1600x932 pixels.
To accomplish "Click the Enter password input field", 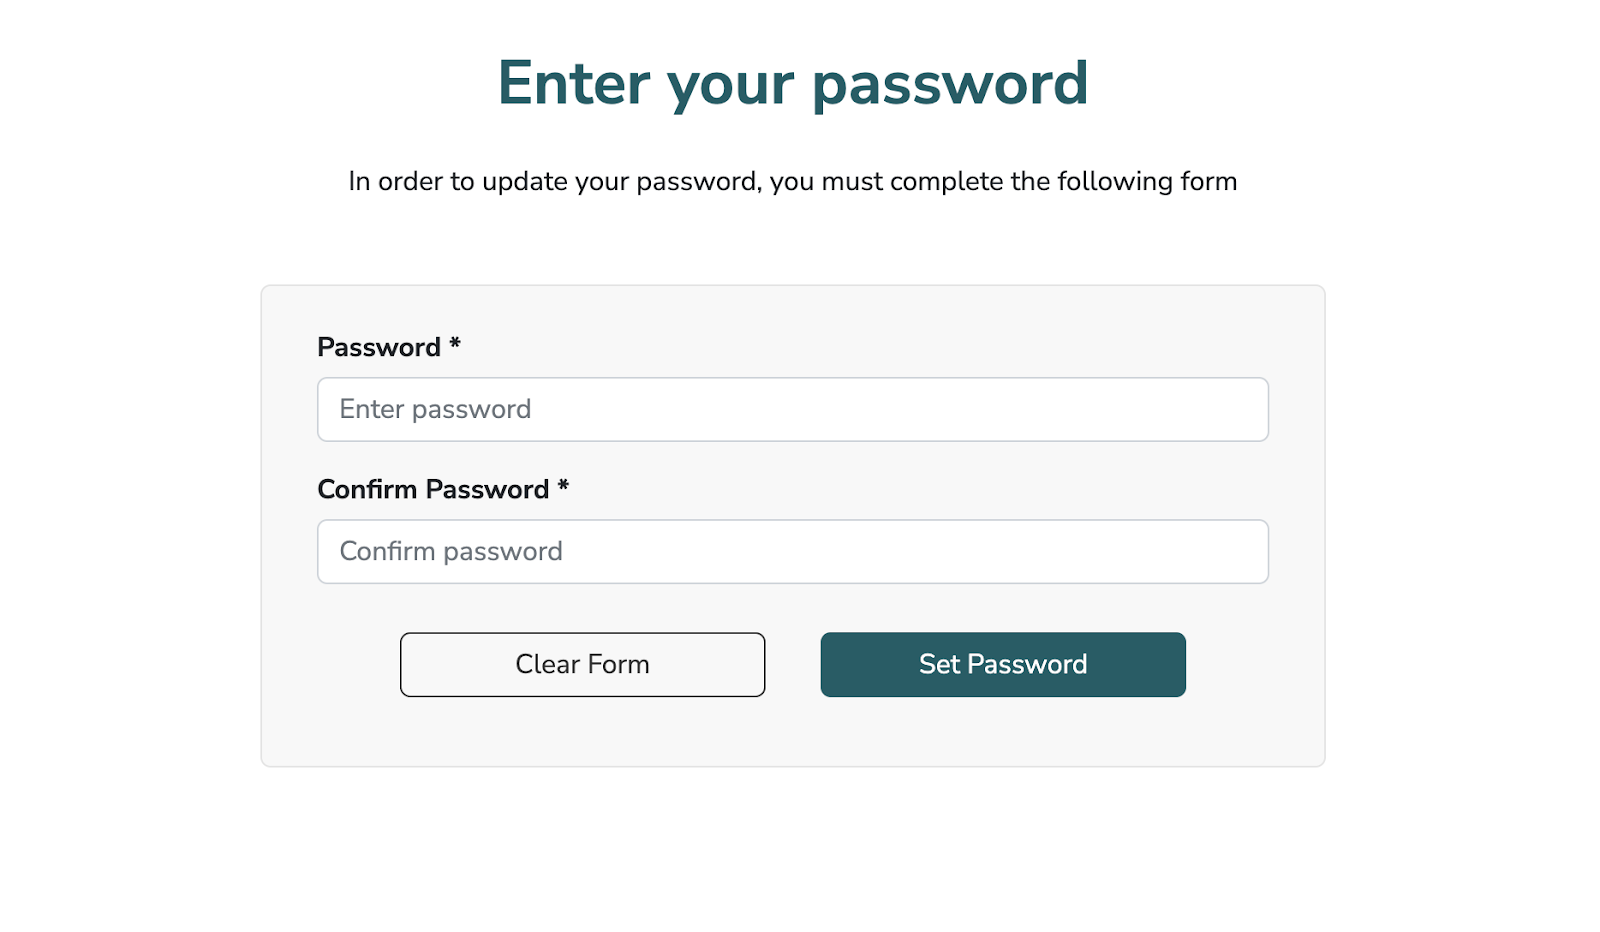I will click(x=793, y=409).
